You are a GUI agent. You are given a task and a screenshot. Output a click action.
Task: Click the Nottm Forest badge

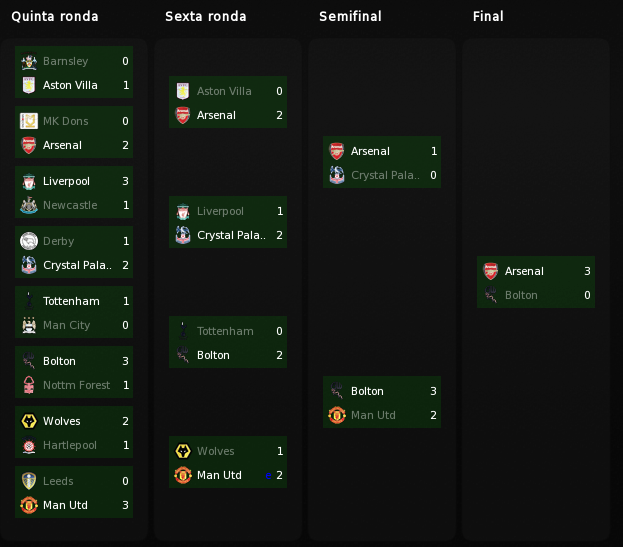[29, 385]
